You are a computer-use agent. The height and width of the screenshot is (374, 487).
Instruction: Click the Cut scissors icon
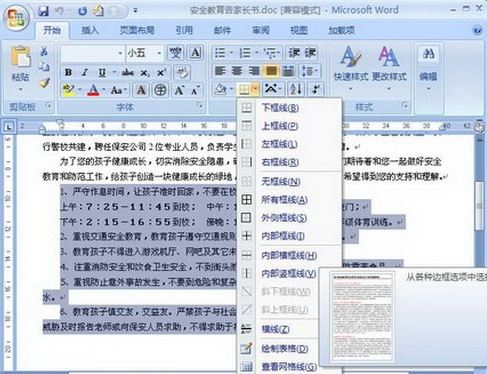[44, 51]
